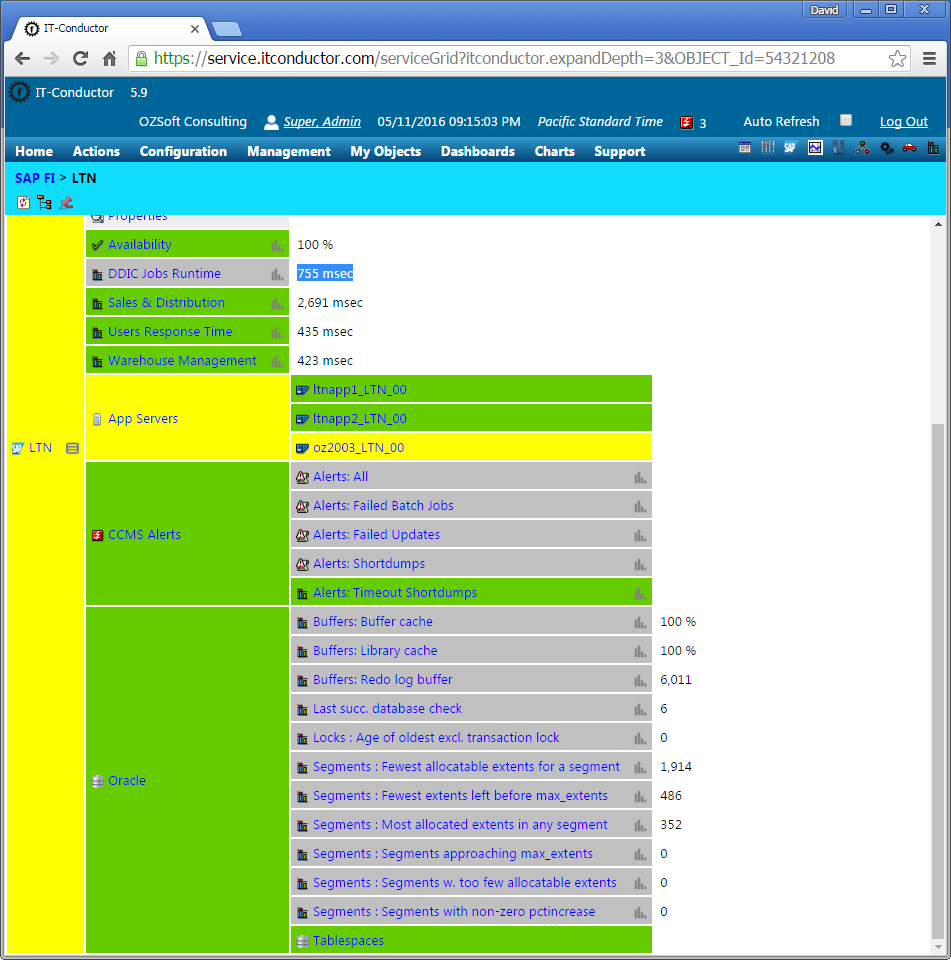Enable the Auto Refresh checkbox

point(846,120)
